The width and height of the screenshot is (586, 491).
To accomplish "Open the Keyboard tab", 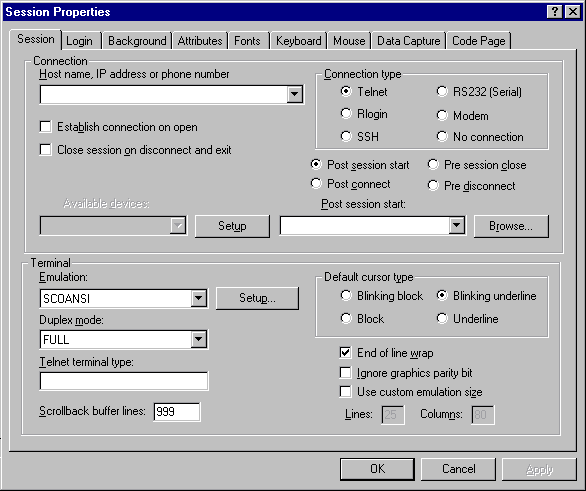I will (x=299, y=41).
